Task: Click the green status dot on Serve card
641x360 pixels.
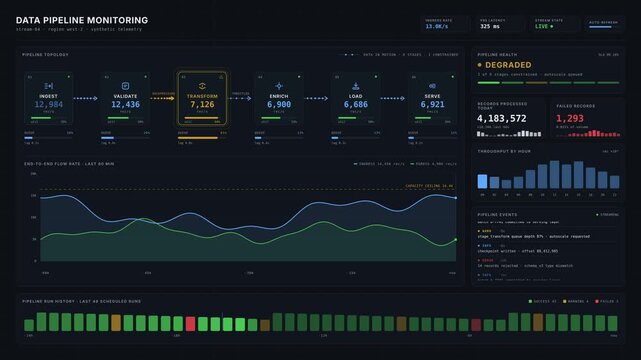Action: click(453, 76)
